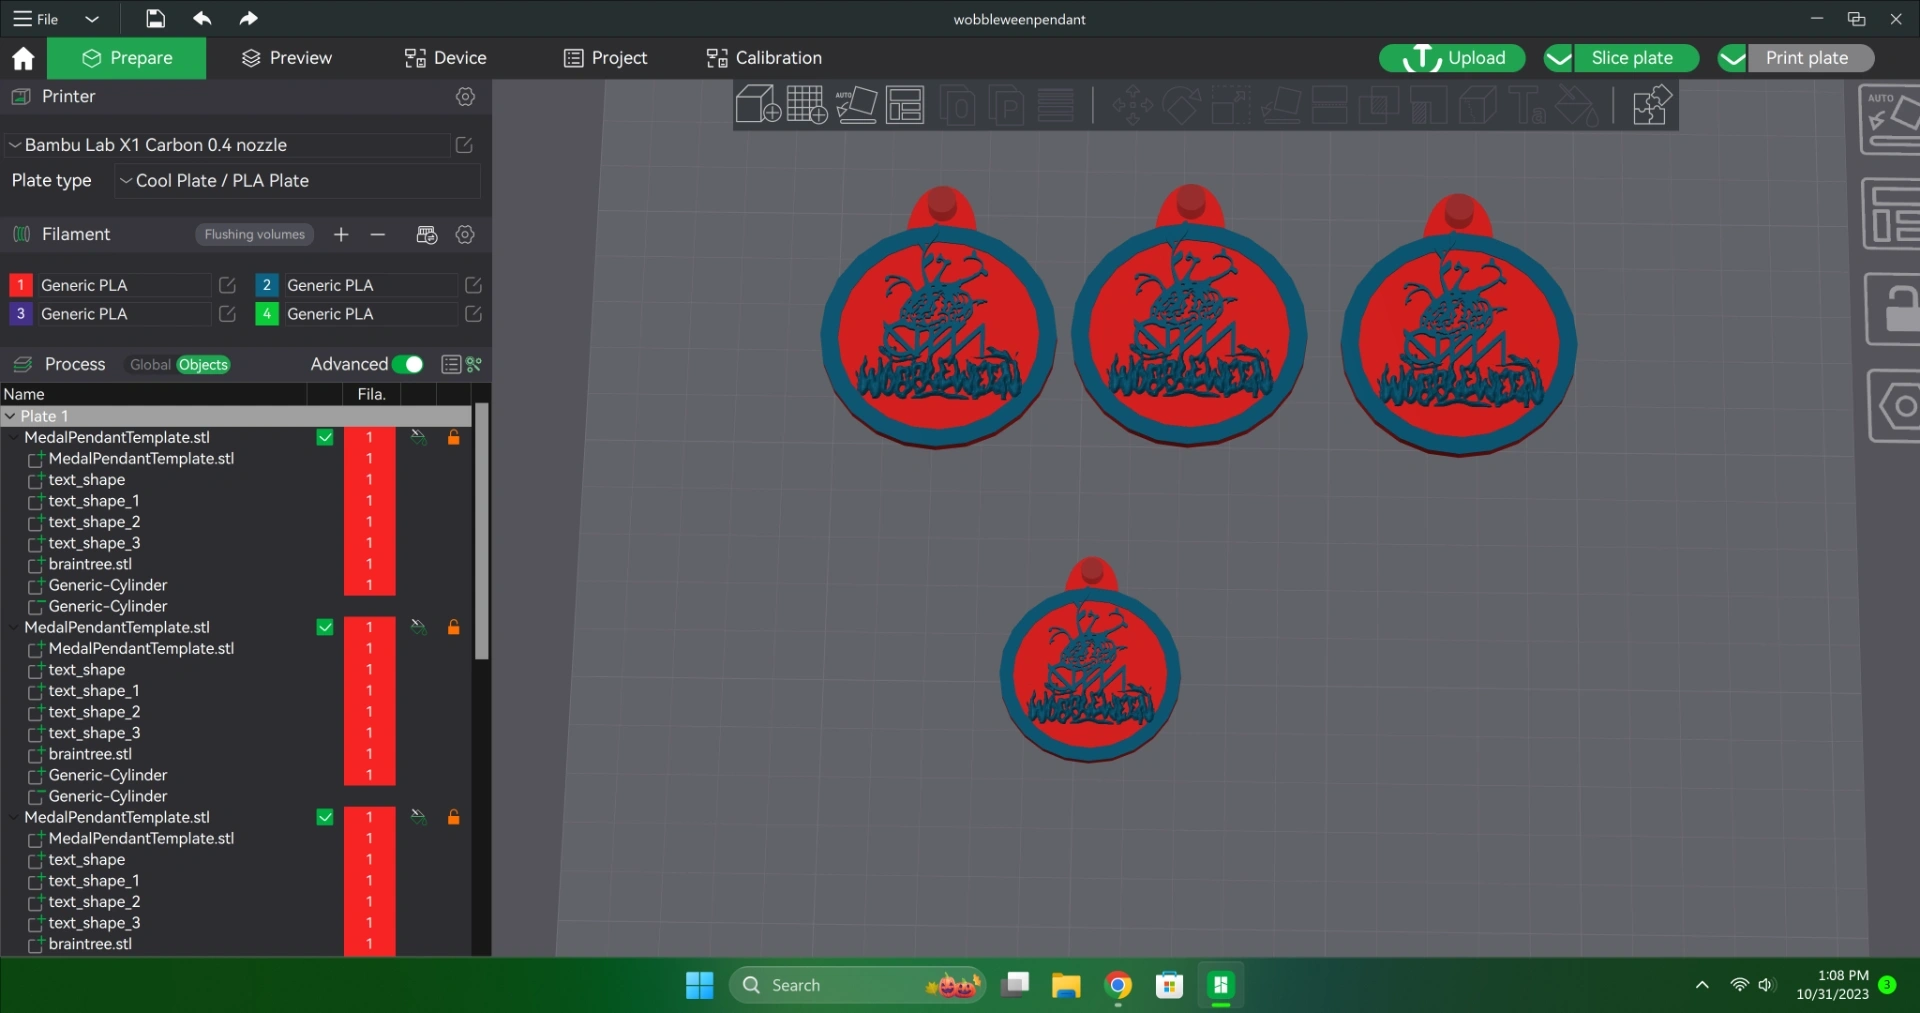Click the Add plate grid icon

(x=806, y=104)
